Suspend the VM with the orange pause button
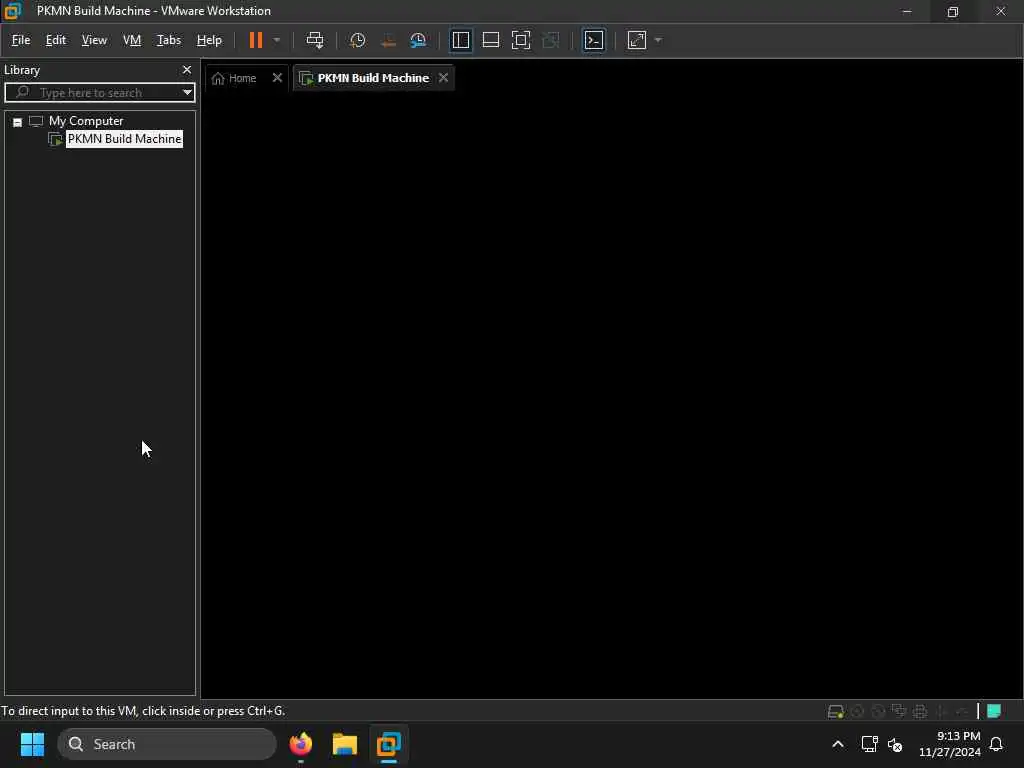This screenshot has width=1024, height=768. tap(256, 40)
